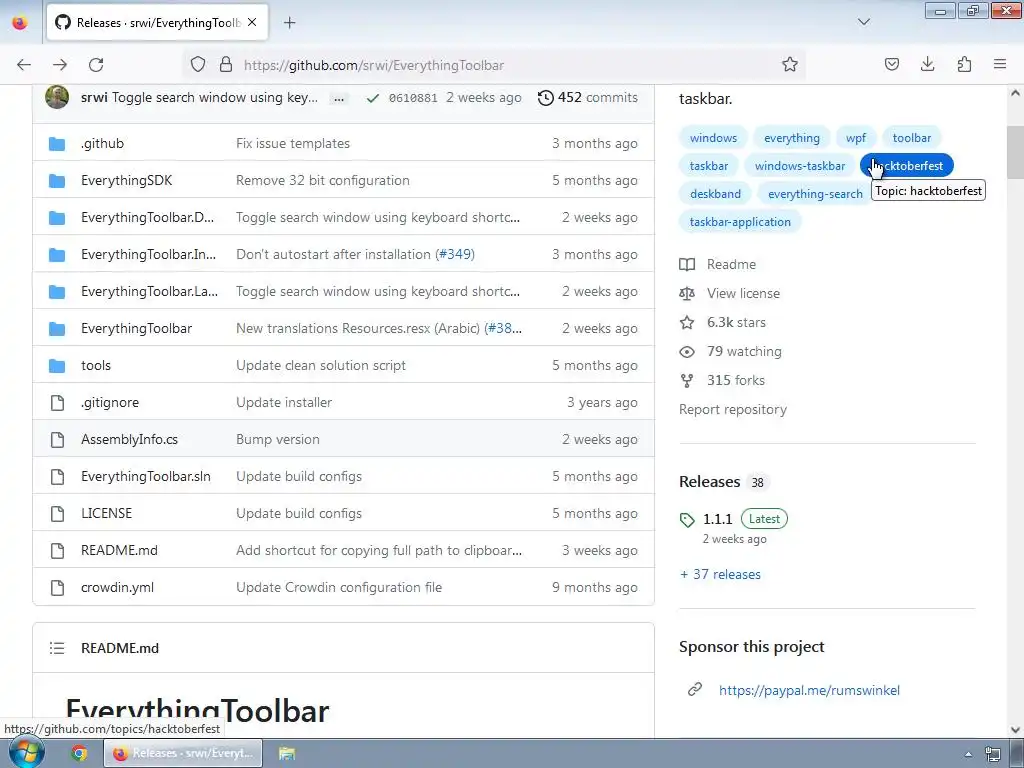This screenshot has height=768, width=1024.
Task: Expand commit message ellipsis button
Action: pos(338,98)
